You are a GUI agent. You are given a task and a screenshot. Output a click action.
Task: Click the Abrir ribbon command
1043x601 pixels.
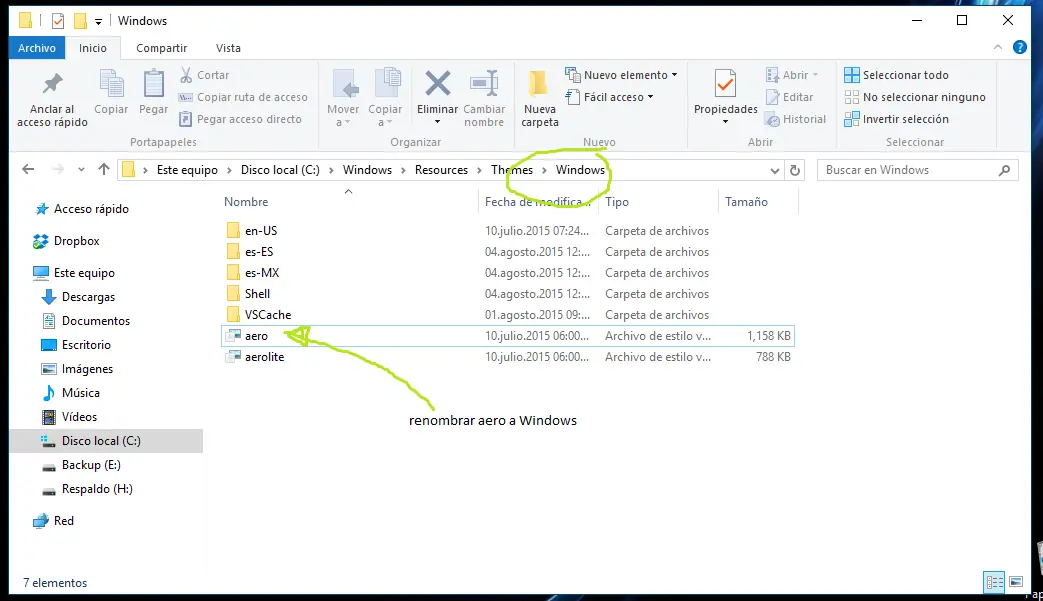click(x=792, y=75)
